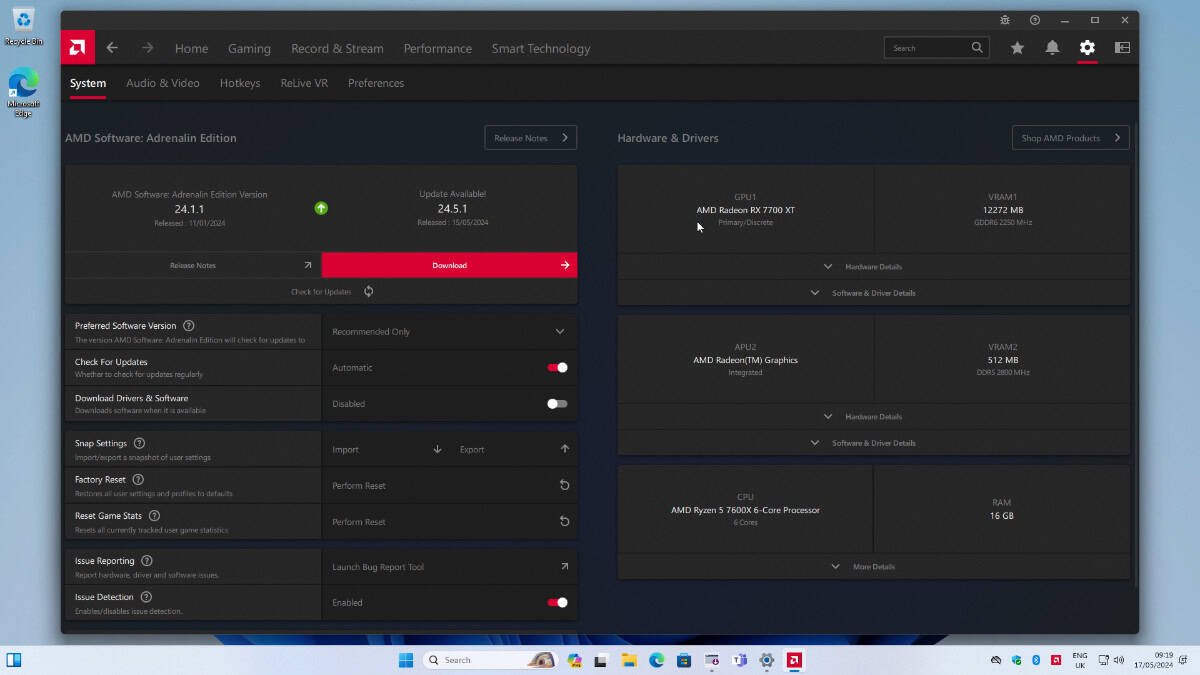Click Reset Game Stats help icon
This screenshot has width=1200, height=675.
click(154, 515)
